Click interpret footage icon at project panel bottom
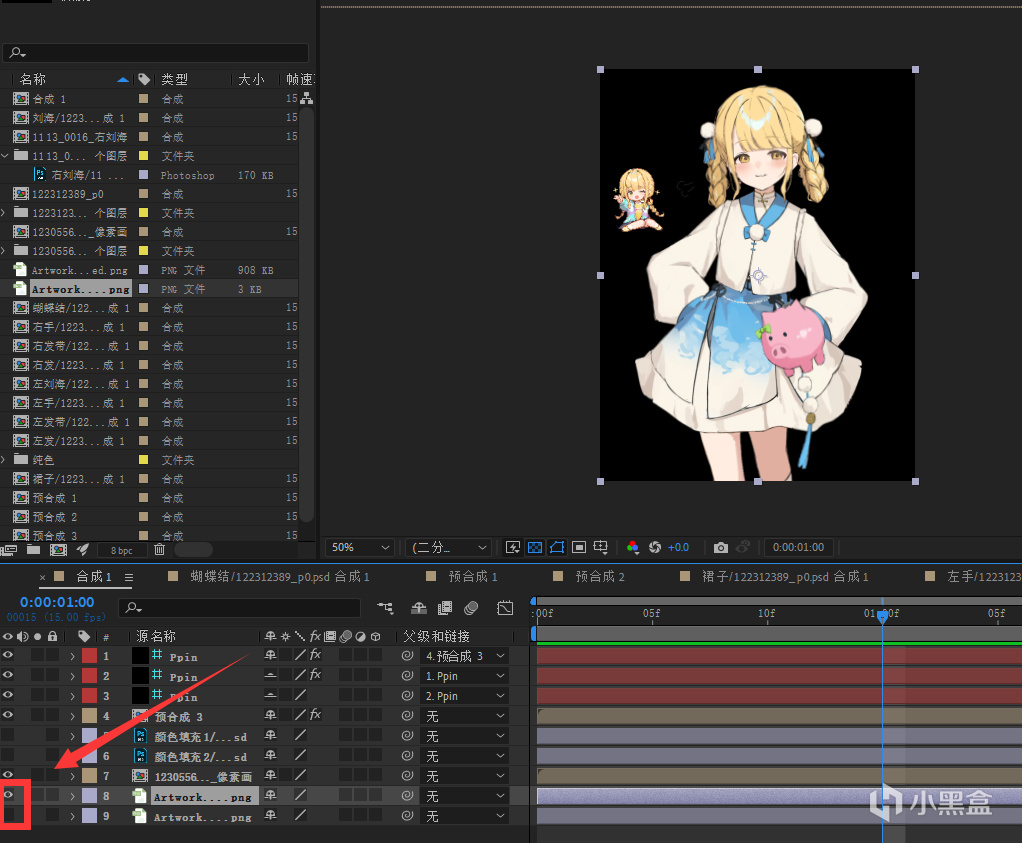1022x843 pixels. [8, 550]
